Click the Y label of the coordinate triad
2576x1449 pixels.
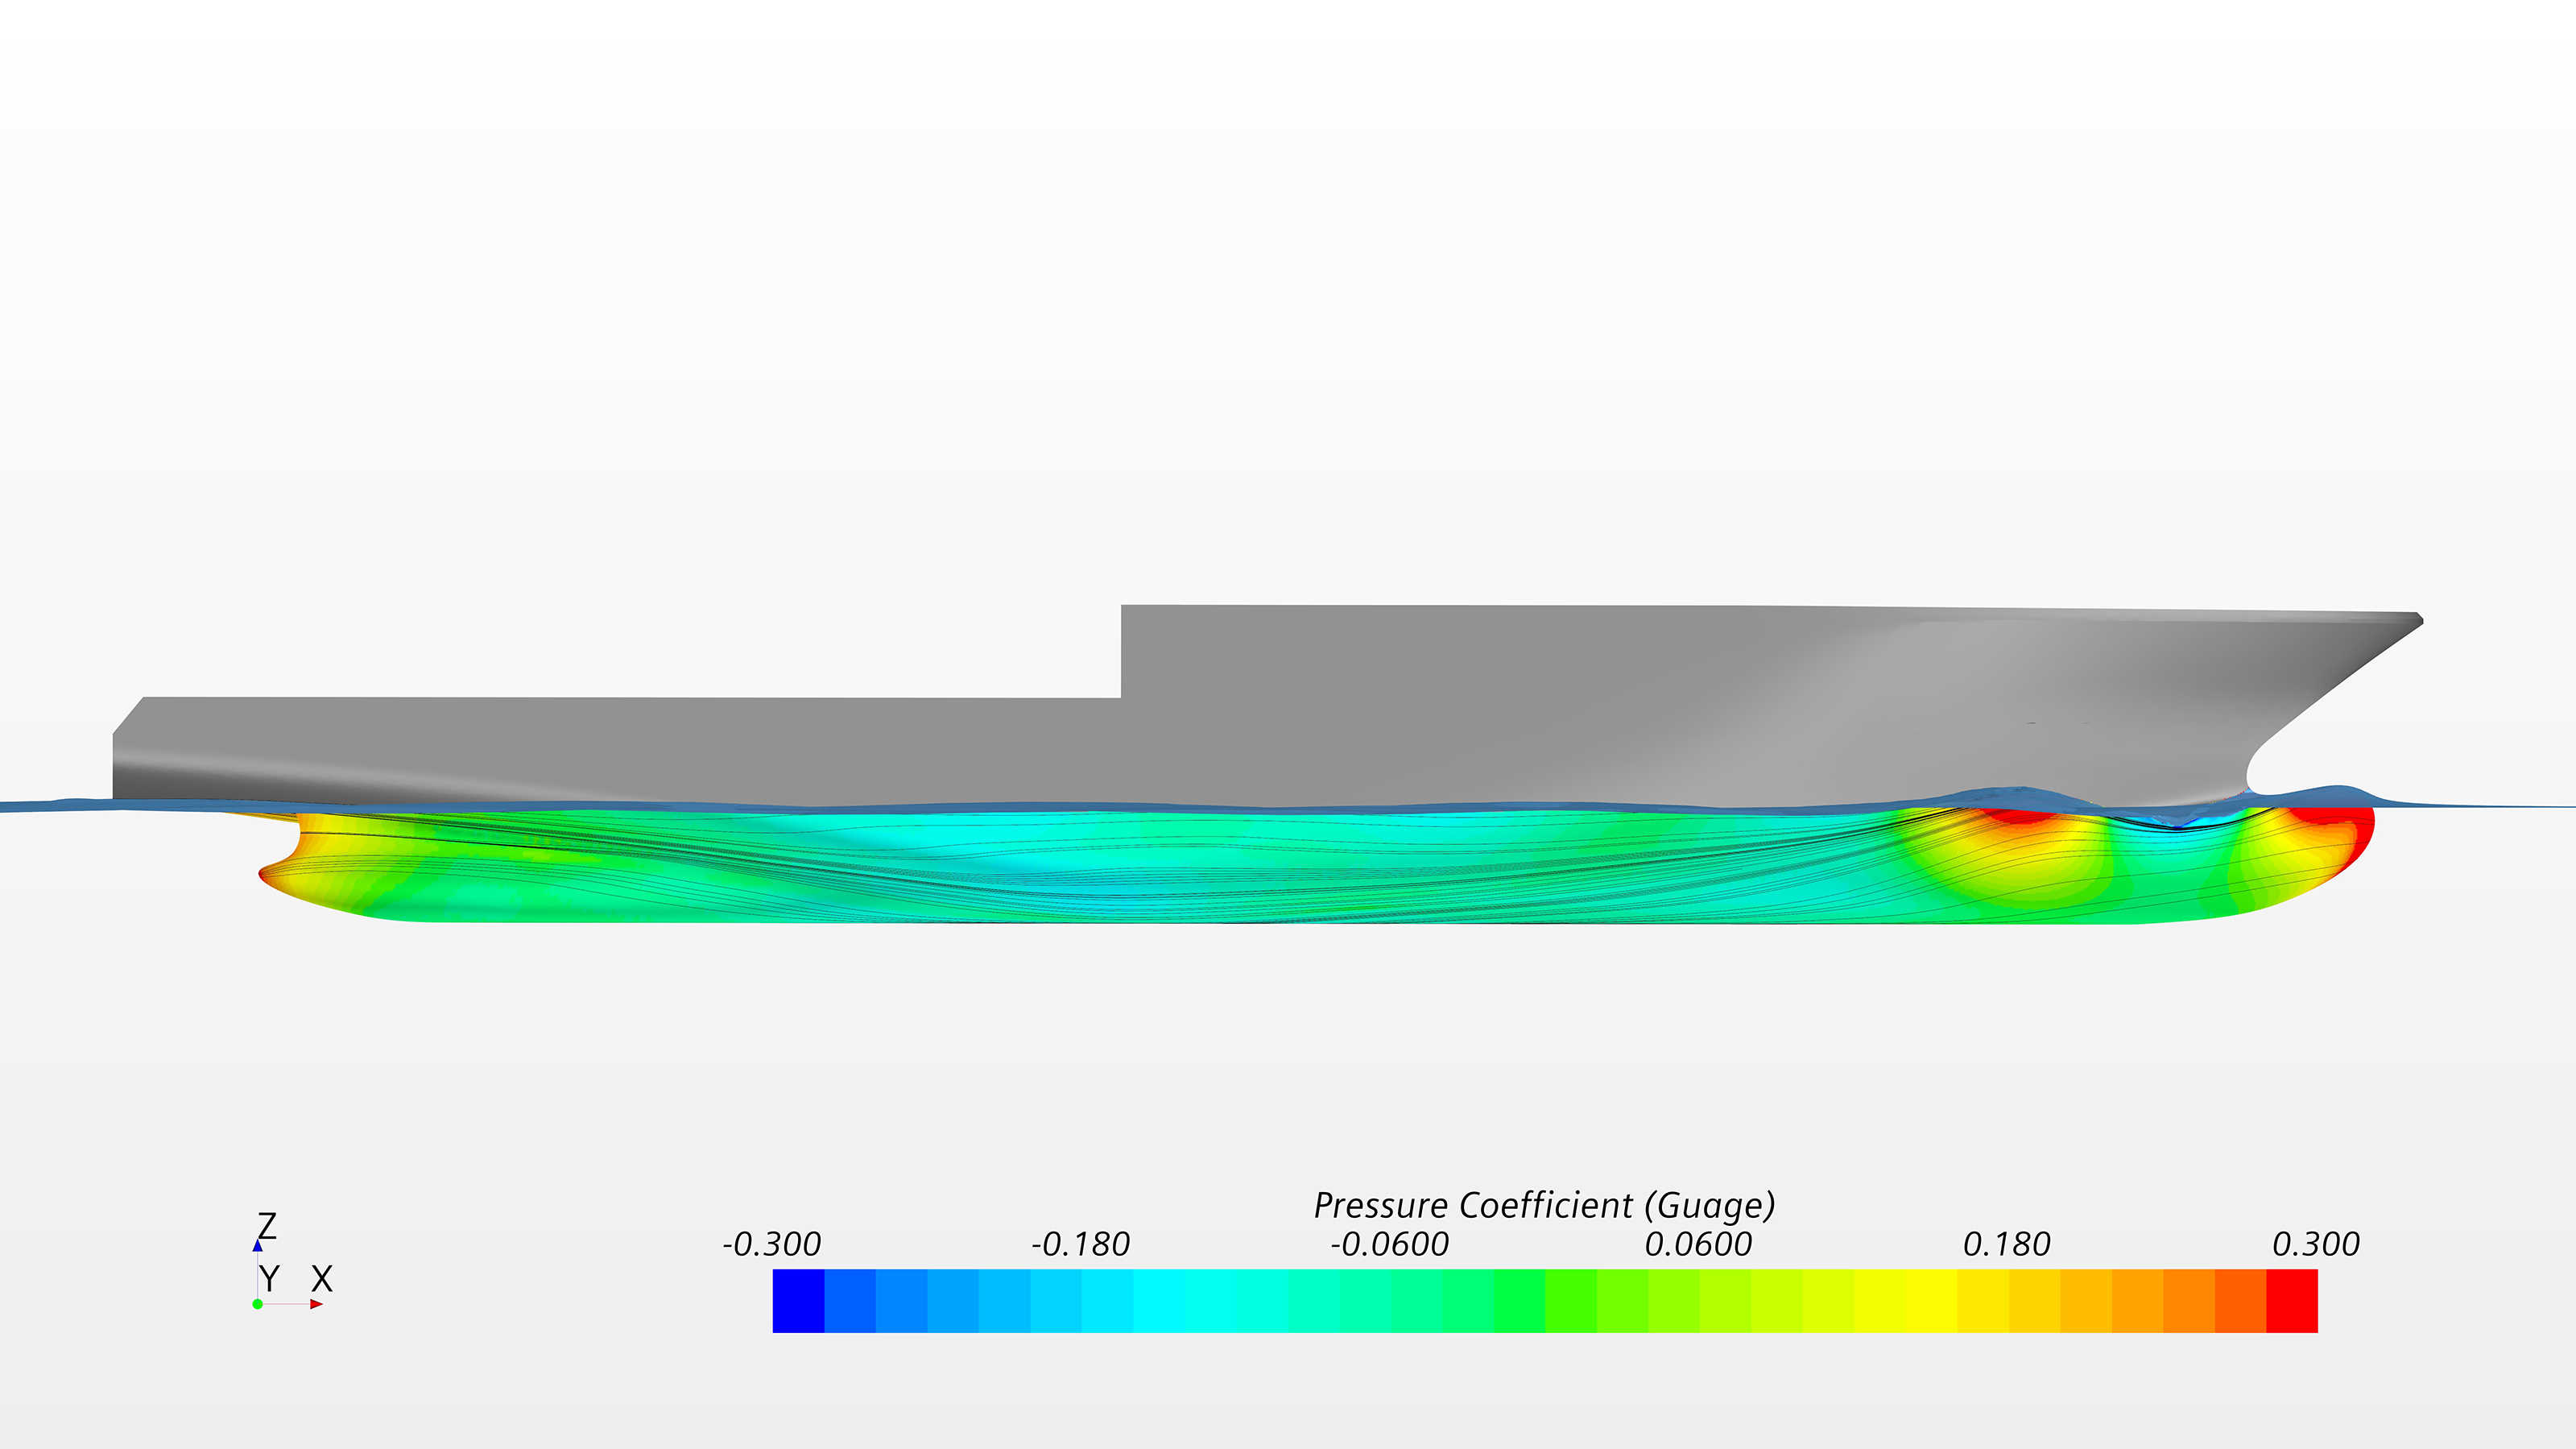(270, 1279)
